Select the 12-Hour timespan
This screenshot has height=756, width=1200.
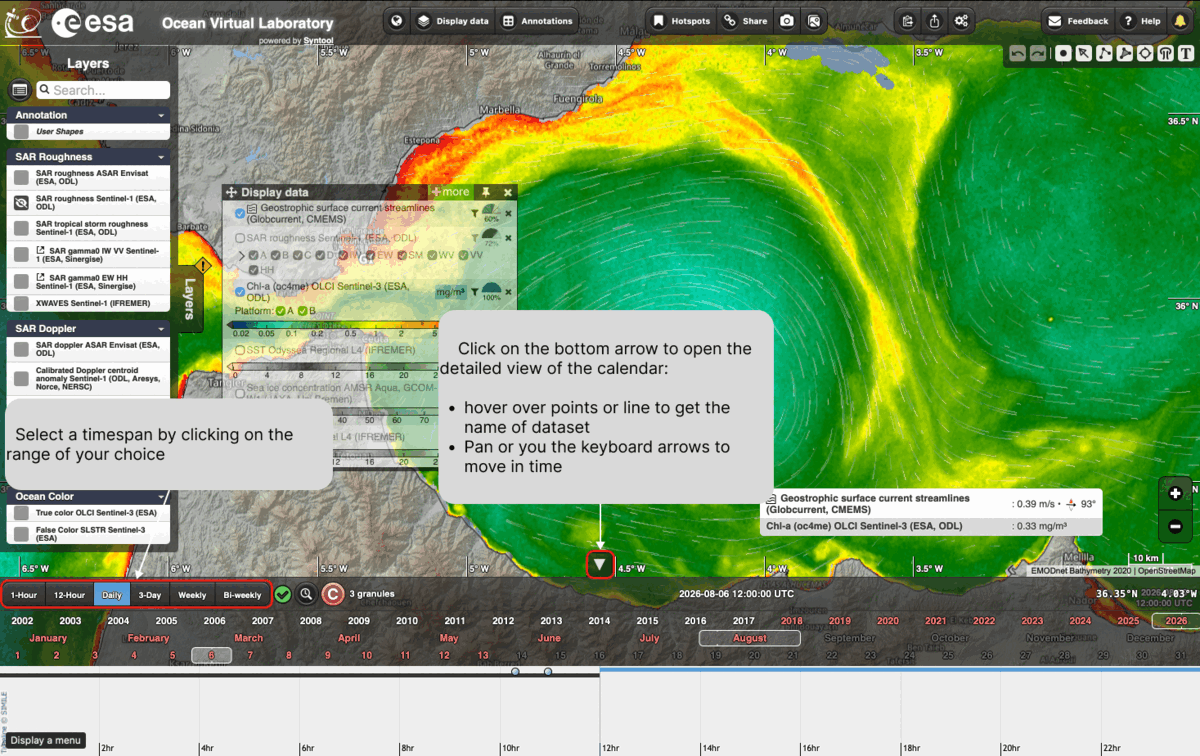click(x=69, y=595)
